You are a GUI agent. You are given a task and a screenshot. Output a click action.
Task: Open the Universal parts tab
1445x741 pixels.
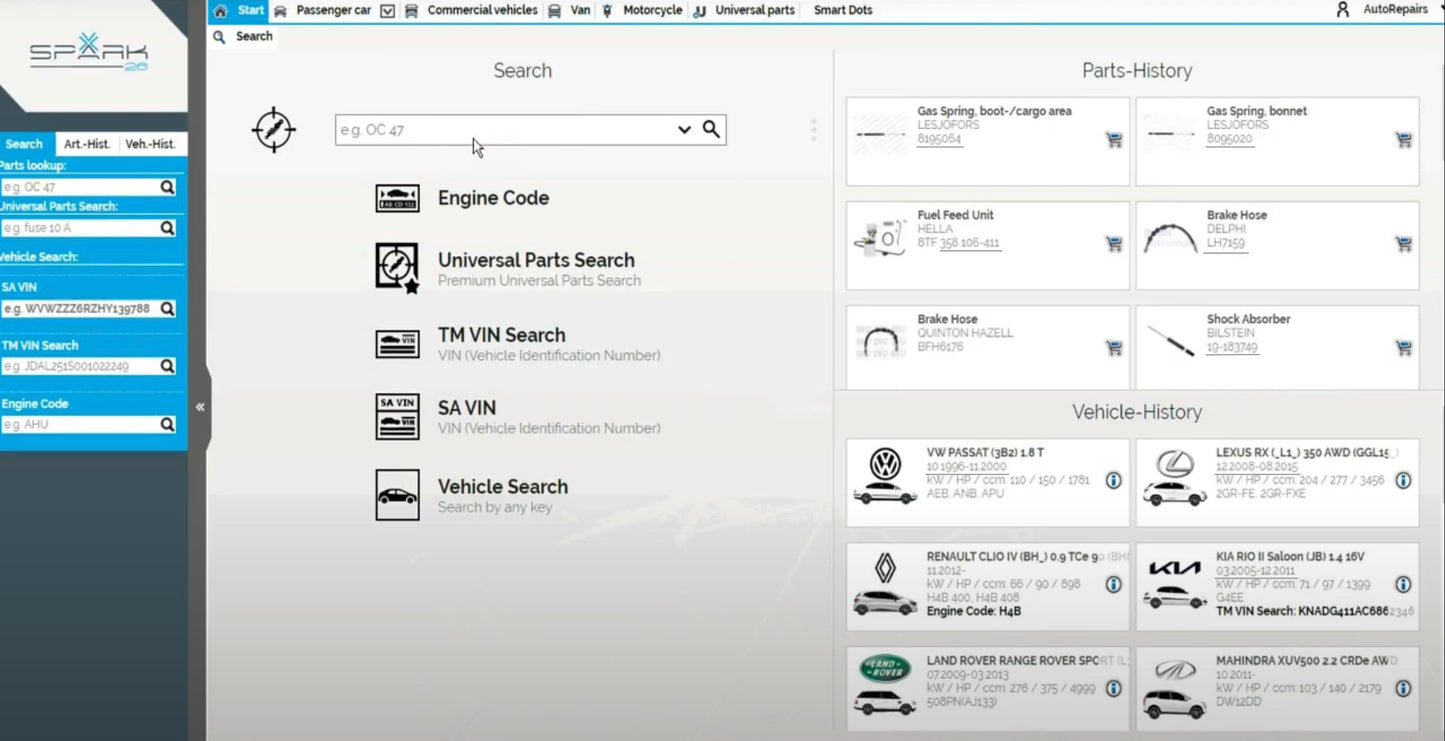coord(755,10)
